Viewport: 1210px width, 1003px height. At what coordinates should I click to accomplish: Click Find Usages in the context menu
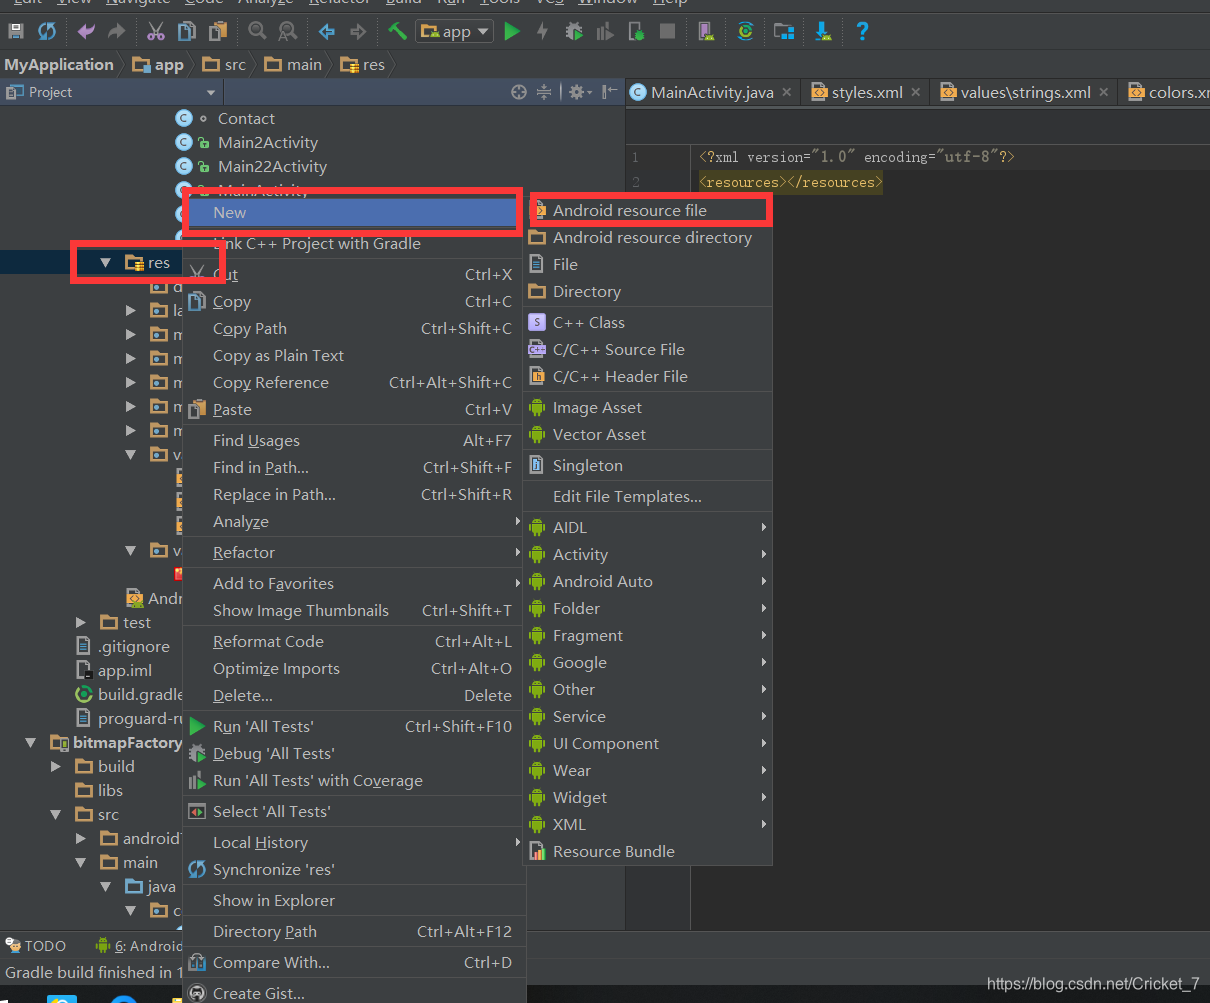point(256,440)
